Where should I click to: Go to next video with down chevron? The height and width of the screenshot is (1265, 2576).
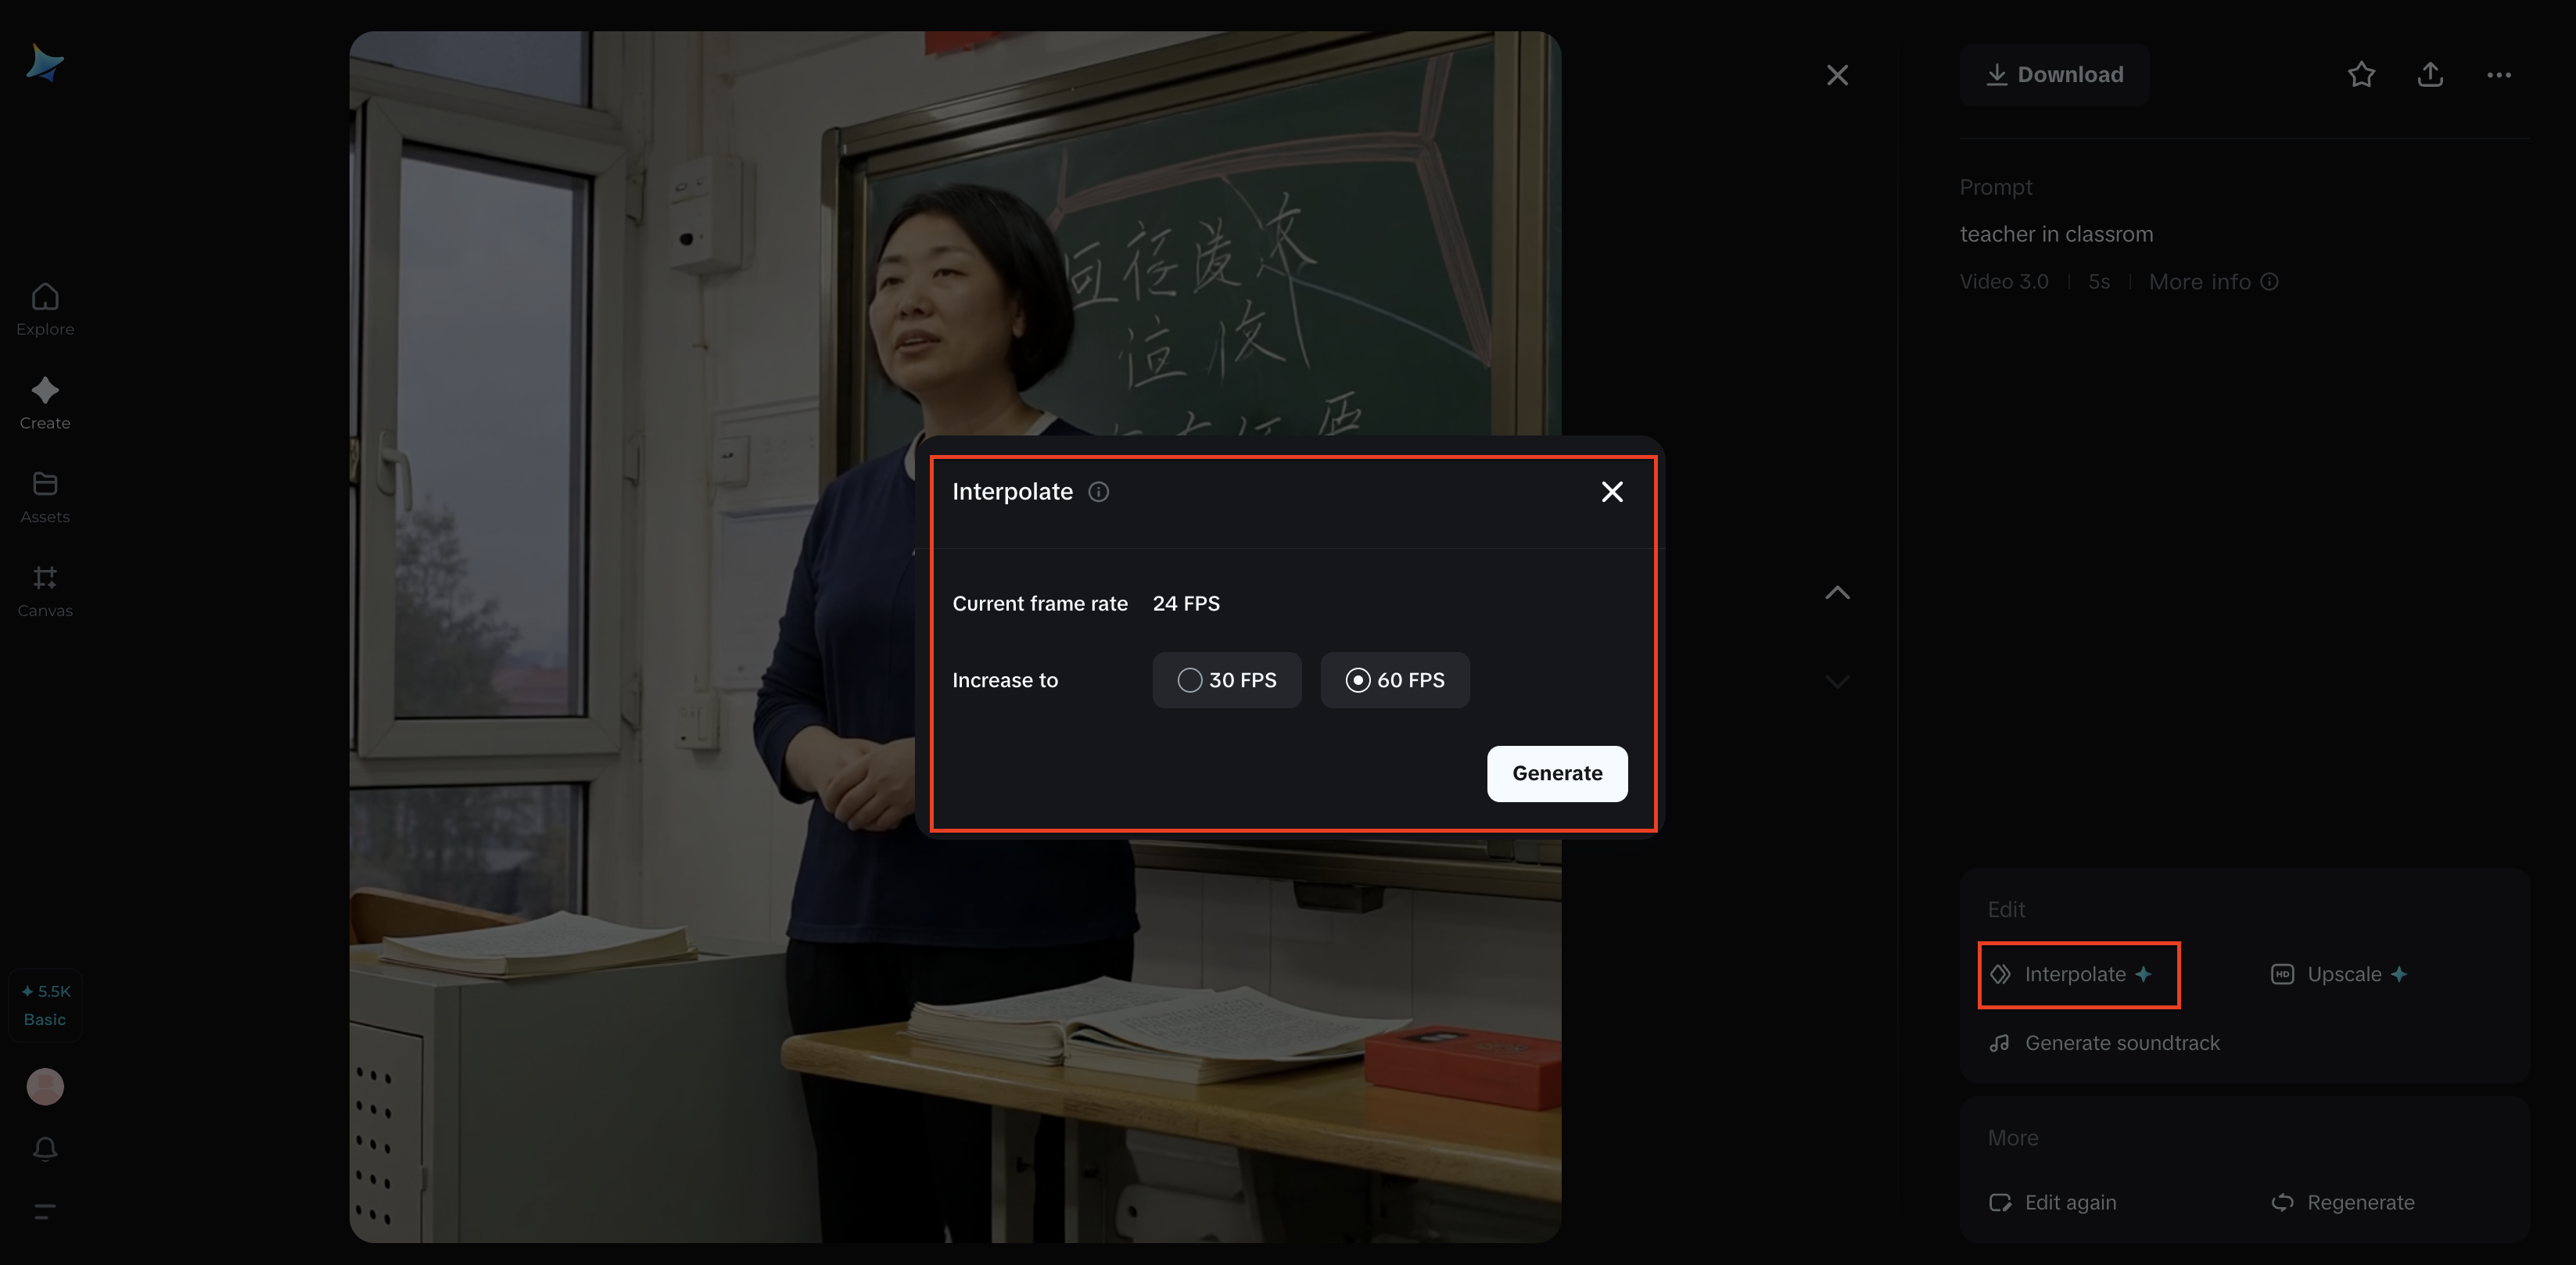(x=1837, y=681)
